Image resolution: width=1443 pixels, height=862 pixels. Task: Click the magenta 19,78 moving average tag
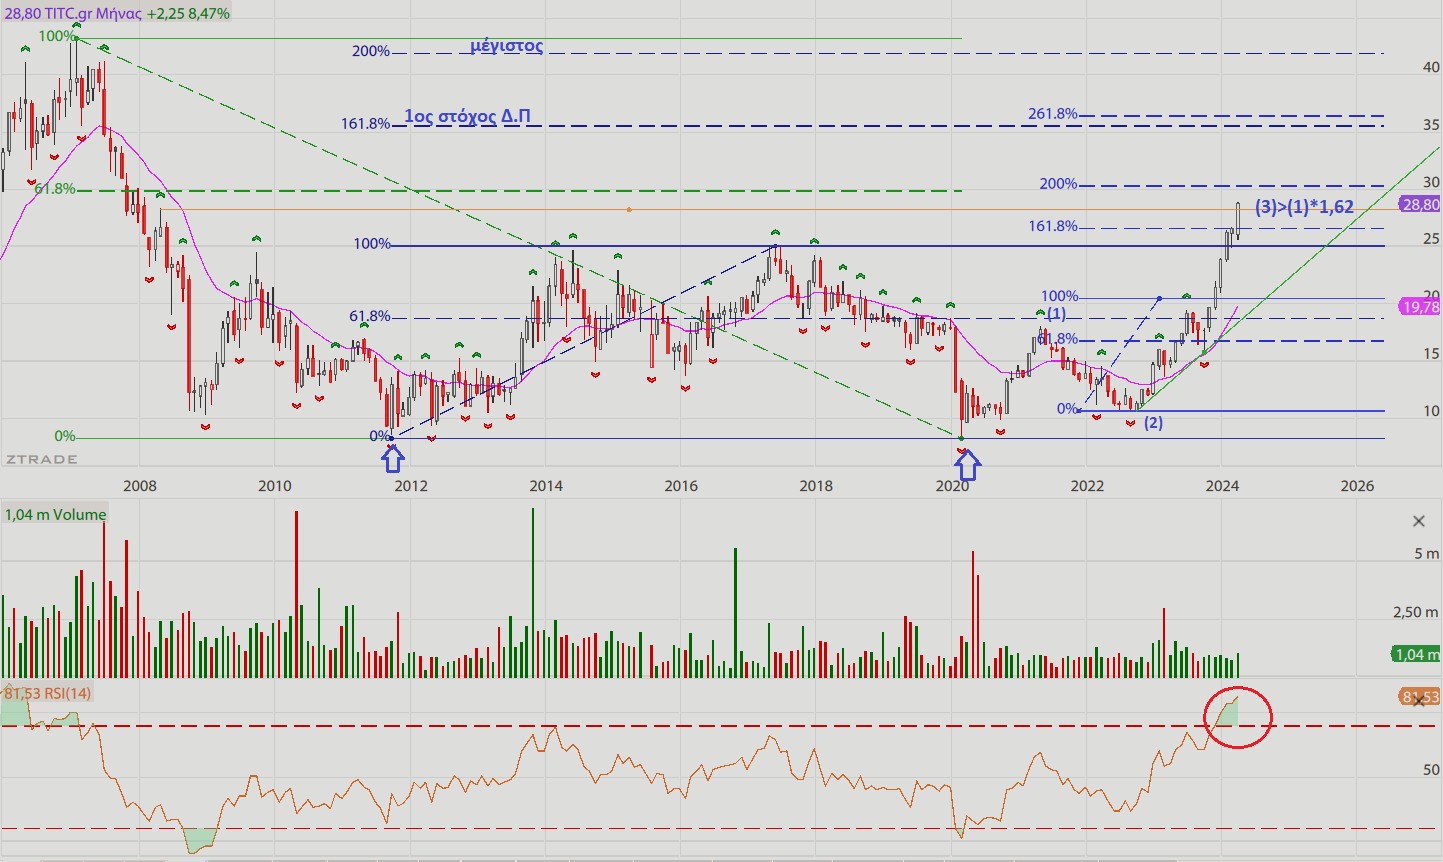point(1420,307)
